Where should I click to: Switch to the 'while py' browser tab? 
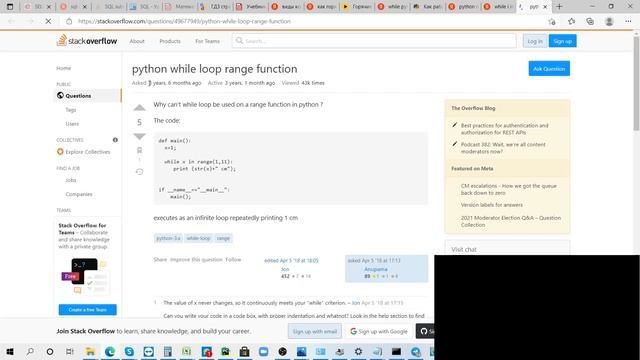(x=392, y=7)
